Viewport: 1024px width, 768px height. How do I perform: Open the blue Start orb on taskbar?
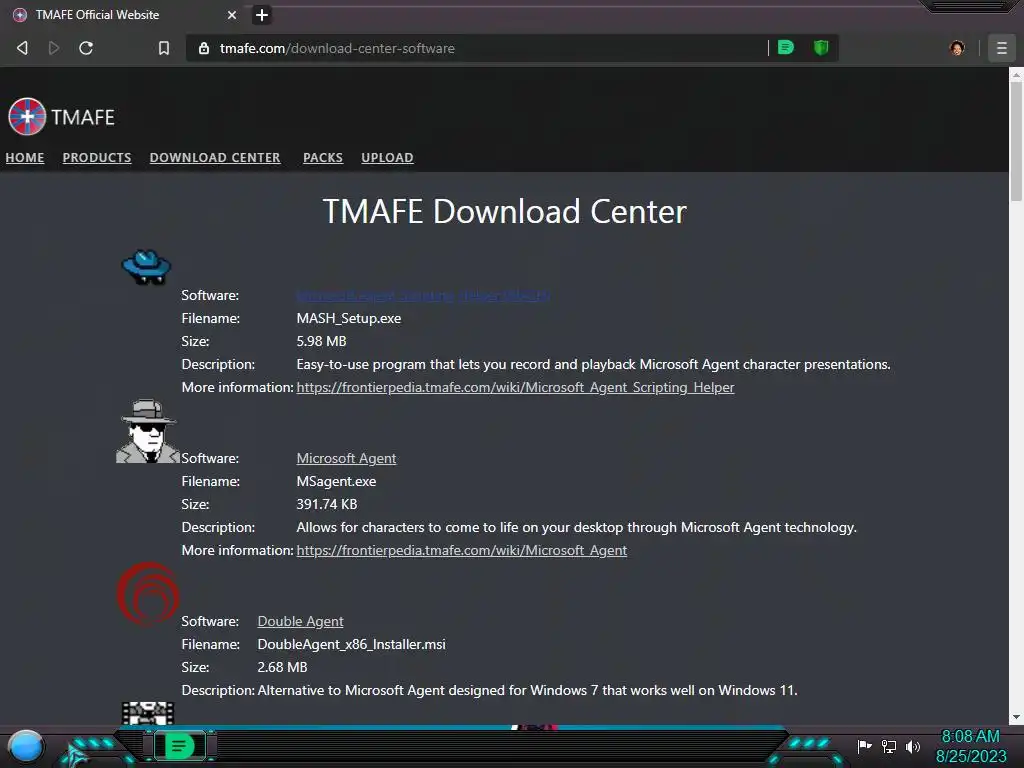tap(26, 746)
